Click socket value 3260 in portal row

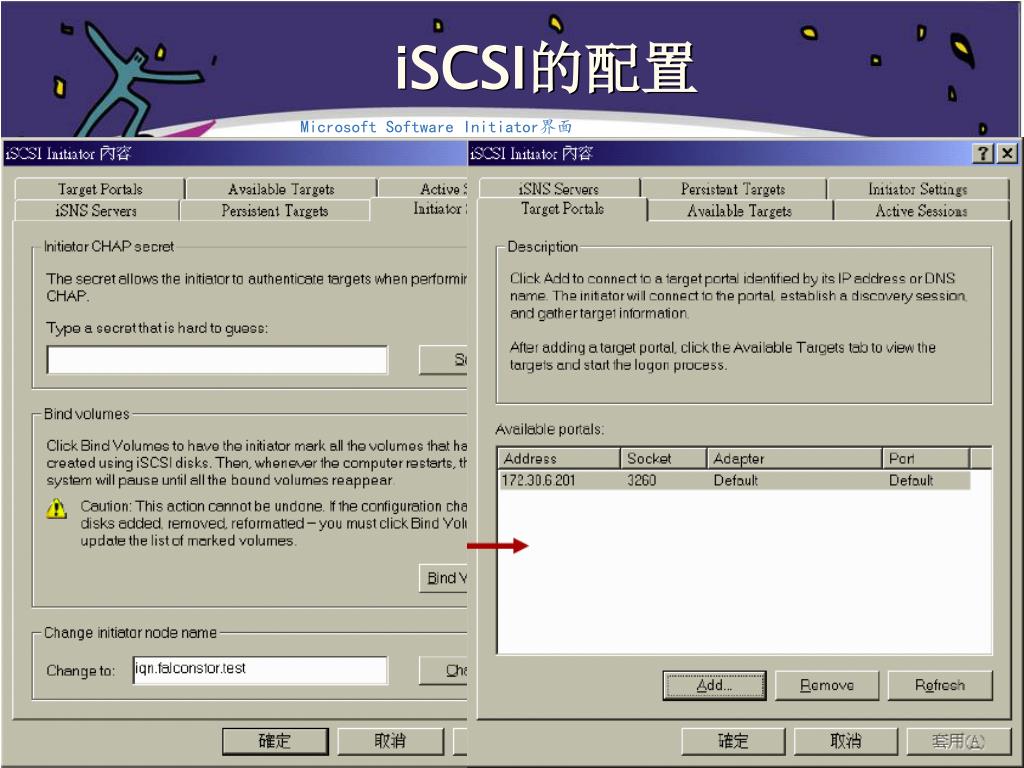(x=641, y=481)
